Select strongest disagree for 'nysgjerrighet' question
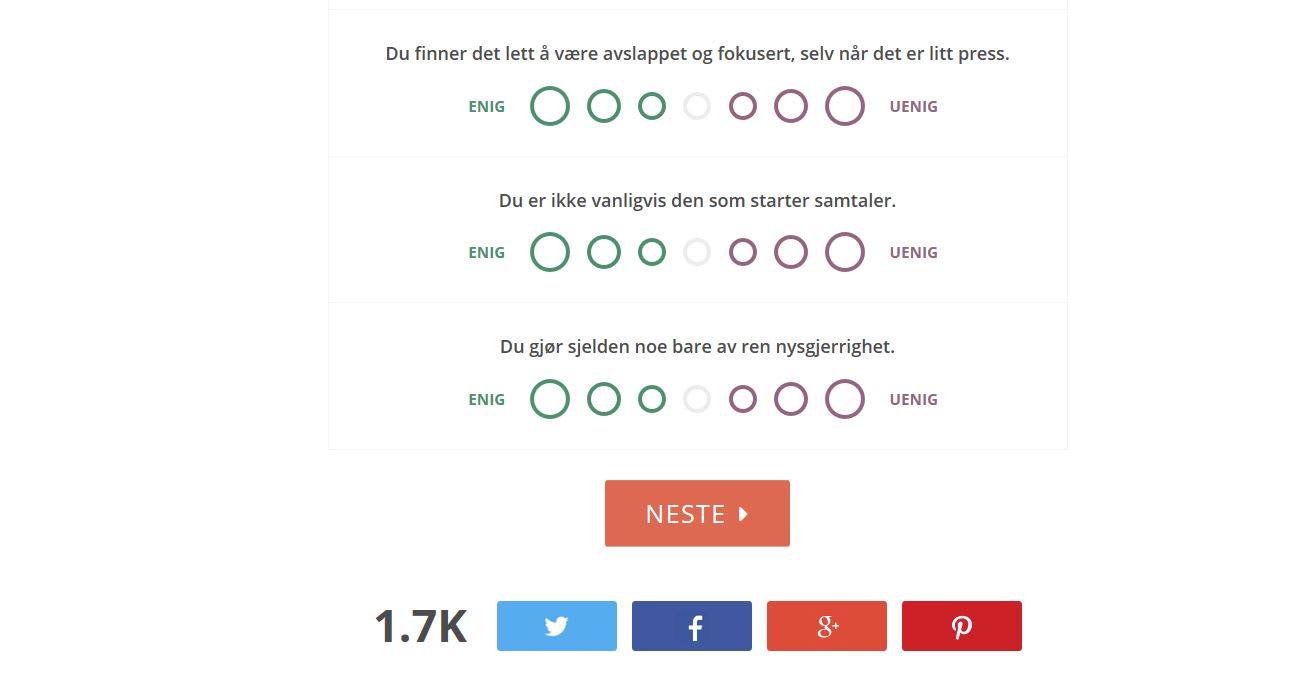The height and width of the screenshot is (694, 1315). [x=845, y=399]
